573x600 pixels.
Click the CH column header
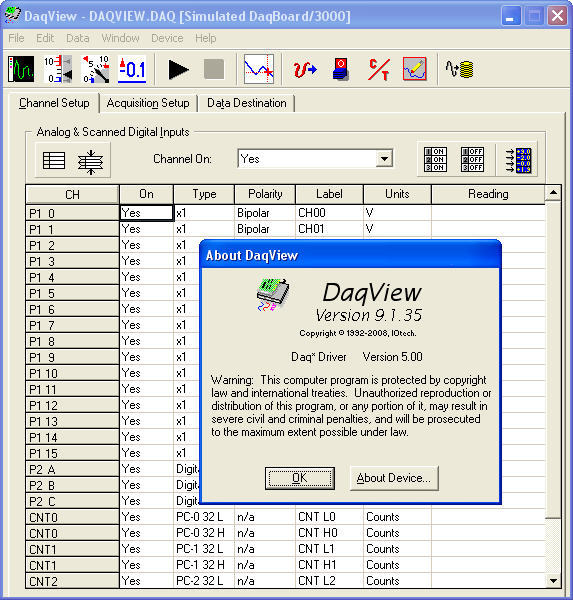click(x=72, y=194)
